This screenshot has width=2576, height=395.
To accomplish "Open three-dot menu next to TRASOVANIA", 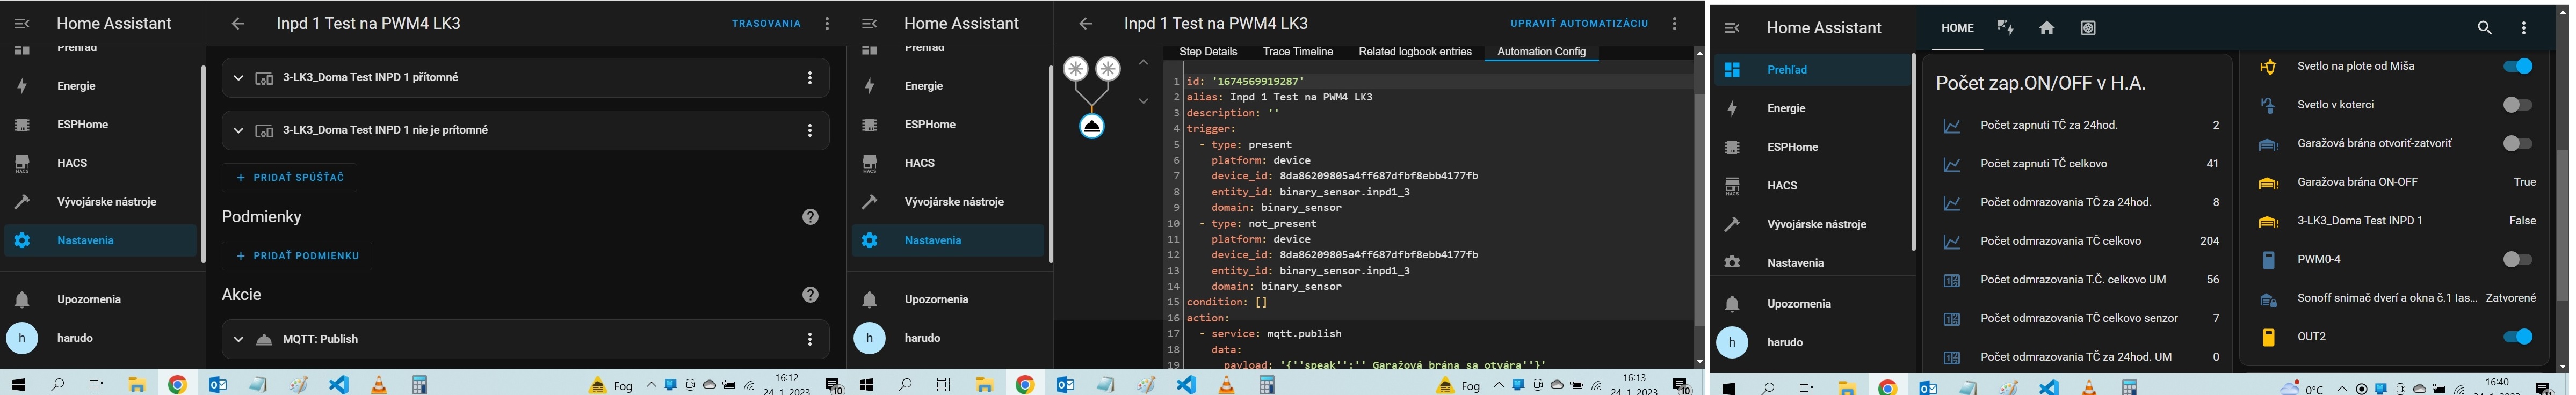I will [826, 24].
